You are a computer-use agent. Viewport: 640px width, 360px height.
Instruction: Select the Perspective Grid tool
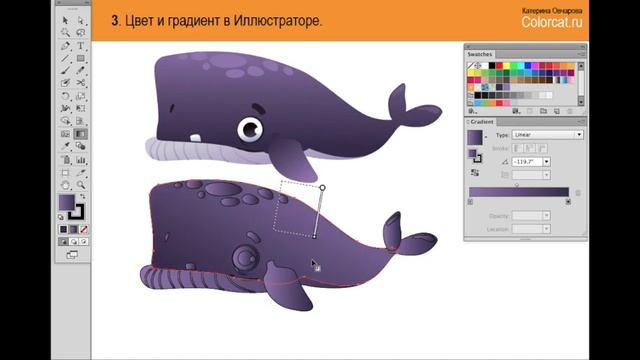[81, 121]
